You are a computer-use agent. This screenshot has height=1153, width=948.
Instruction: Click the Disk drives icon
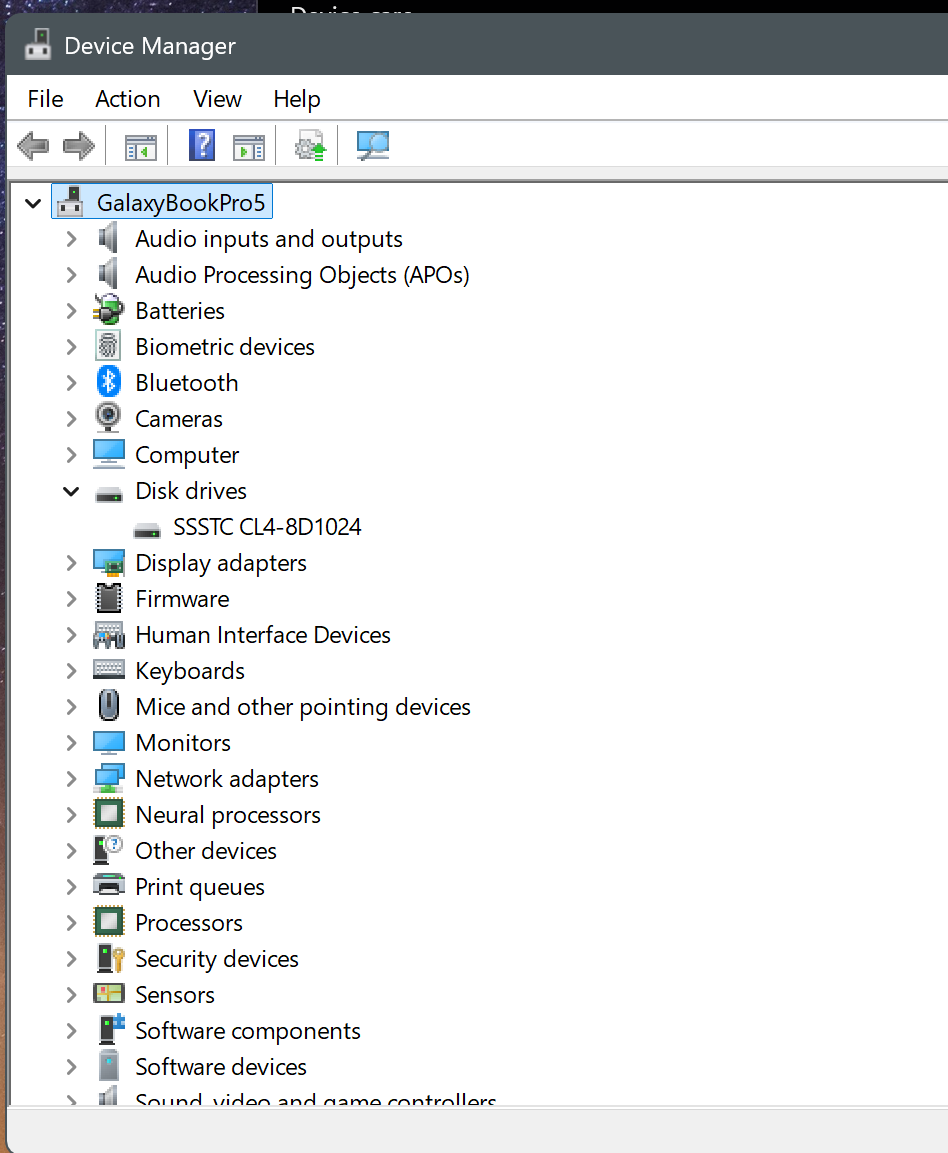tap(108, 494)
